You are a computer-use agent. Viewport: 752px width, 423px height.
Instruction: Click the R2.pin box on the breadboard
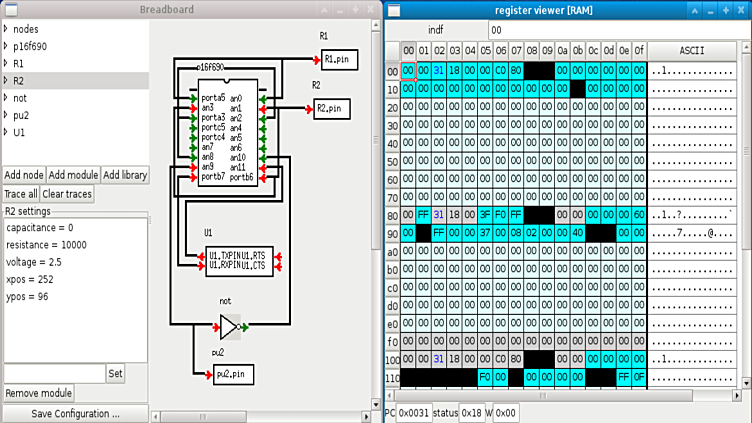(x=332, y=108)
